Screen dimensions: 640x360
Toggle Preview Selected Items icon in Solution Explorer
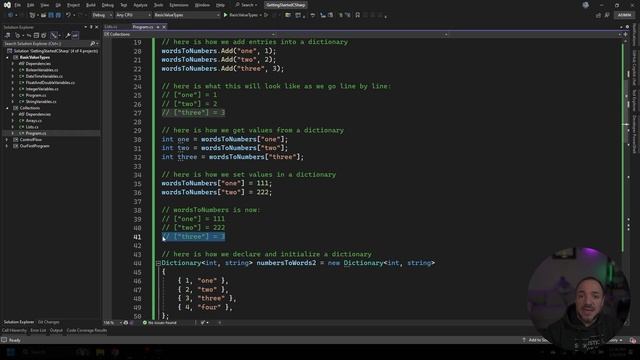tap(75, 36)
